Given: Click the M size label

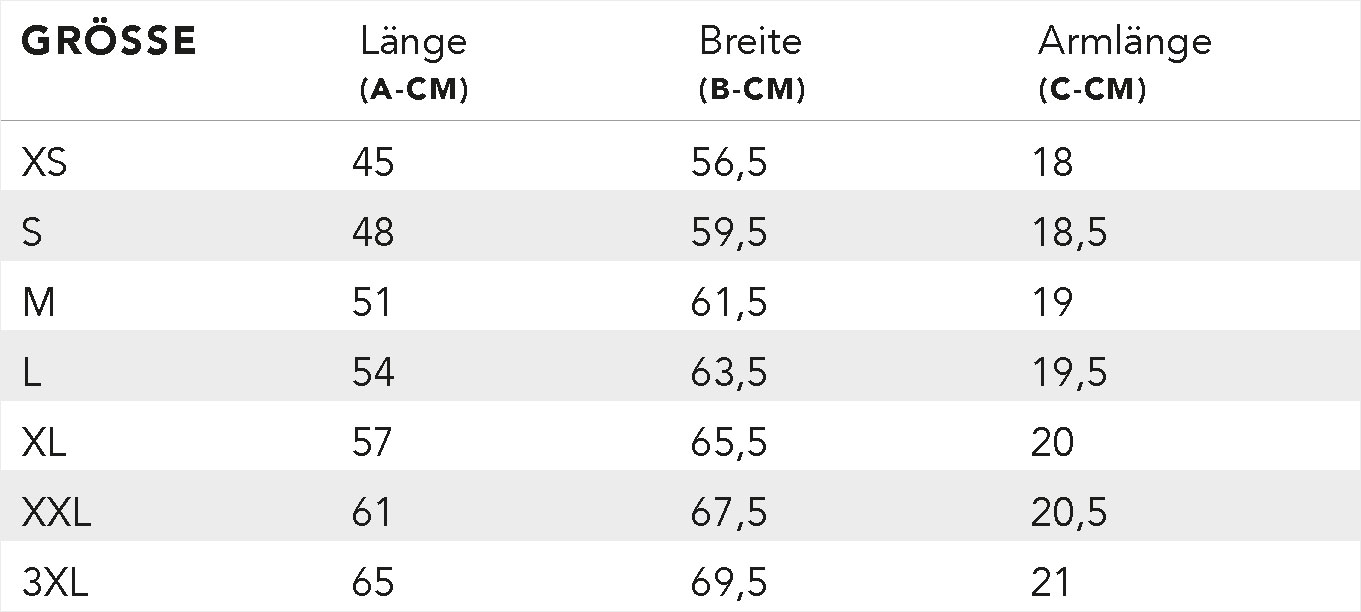Looking at the screenshot, I should [x=38, y=302].
